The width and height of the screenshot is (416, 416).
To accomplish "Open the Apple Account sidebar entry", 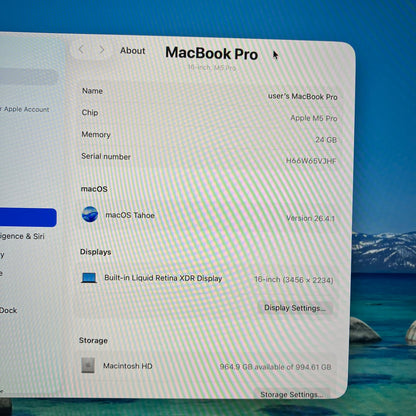I will point(25,109).
